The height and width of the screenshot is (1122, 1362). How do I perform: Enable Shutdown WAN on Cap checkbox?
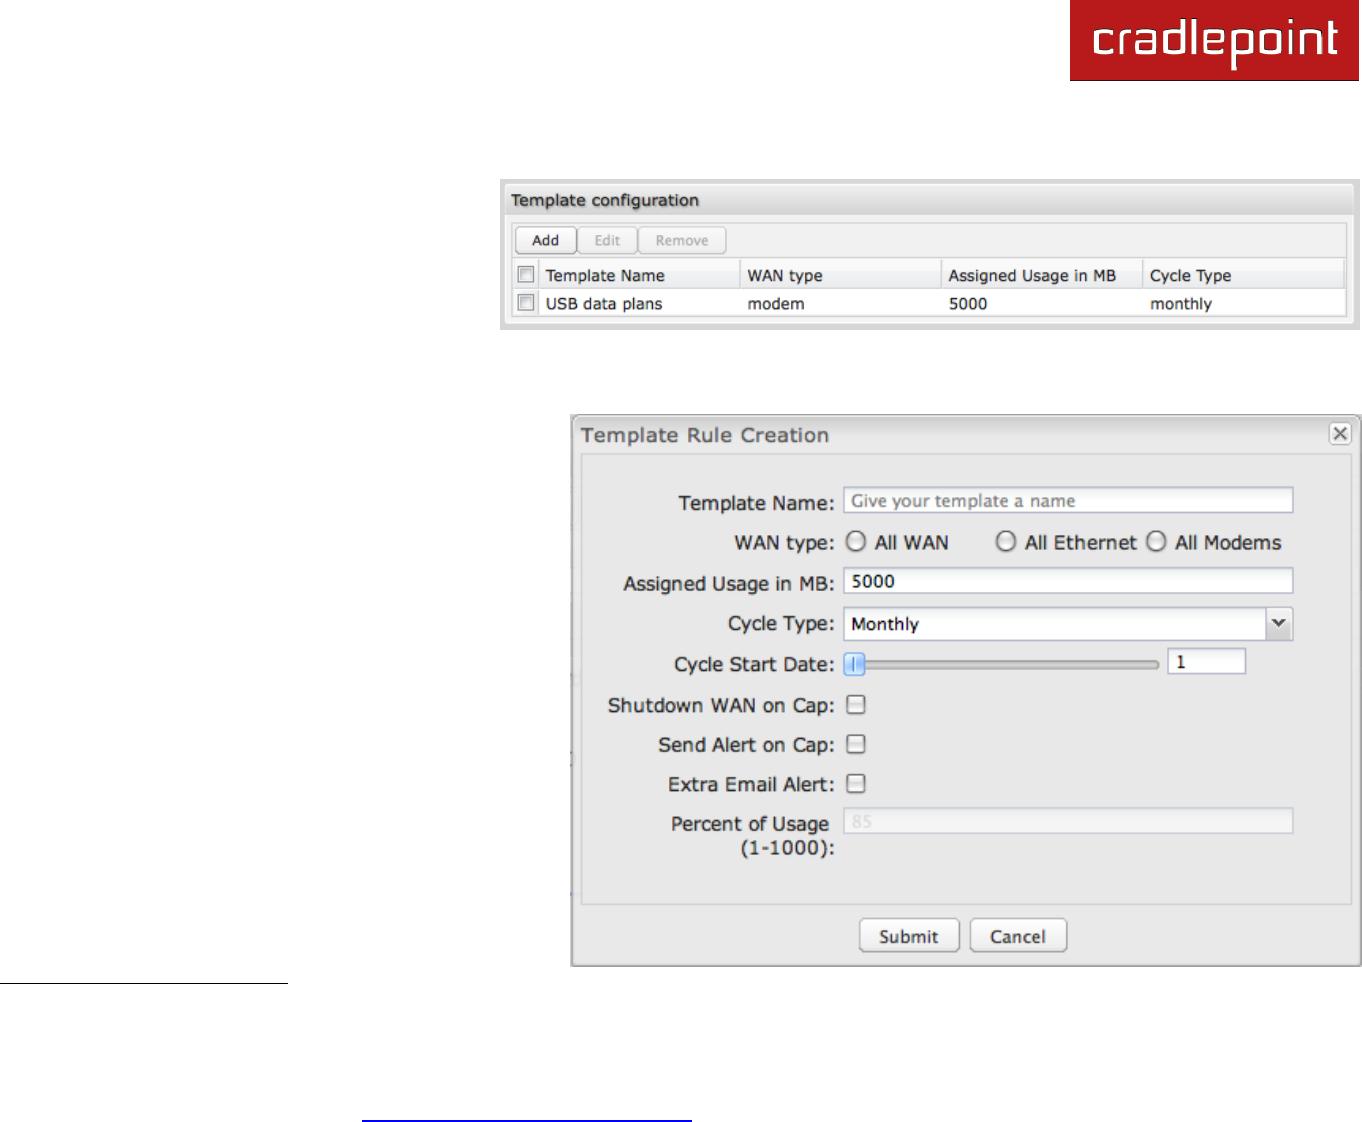pos(856,705)
